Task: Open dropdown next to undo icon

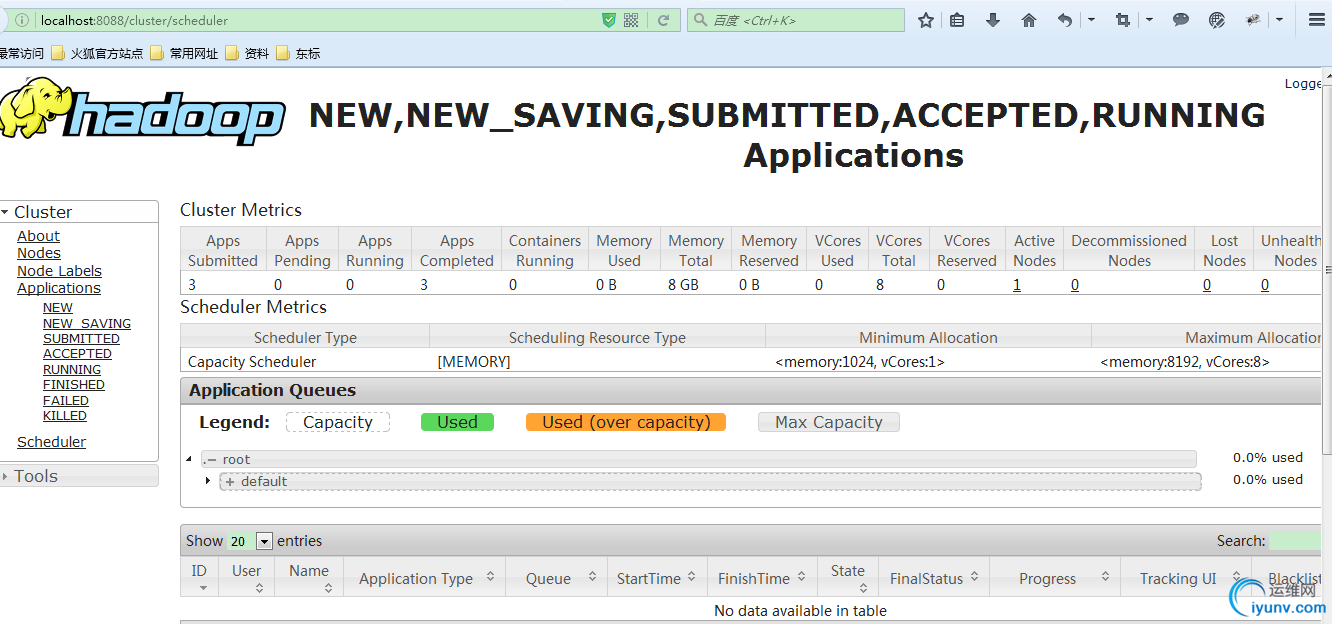Action: (x=1091, y=20)
